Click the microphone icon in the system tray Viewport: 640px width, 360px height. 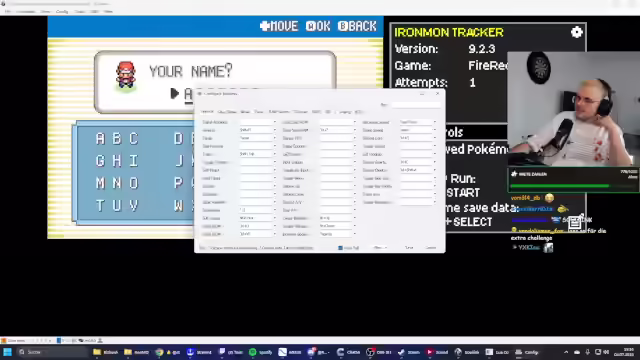click(587, 352)
